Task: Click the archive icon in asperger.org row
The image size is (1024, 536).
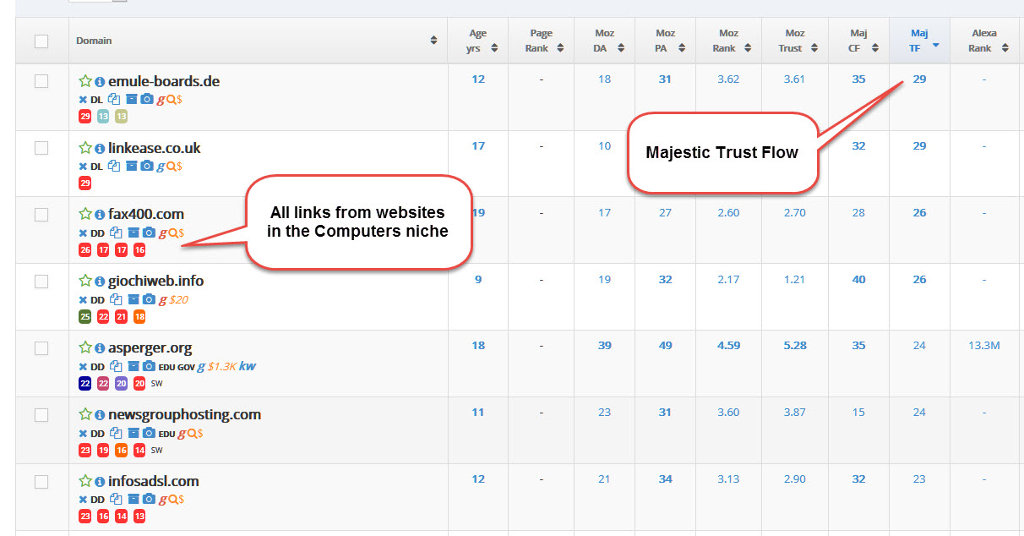Action: pos(133,366)
